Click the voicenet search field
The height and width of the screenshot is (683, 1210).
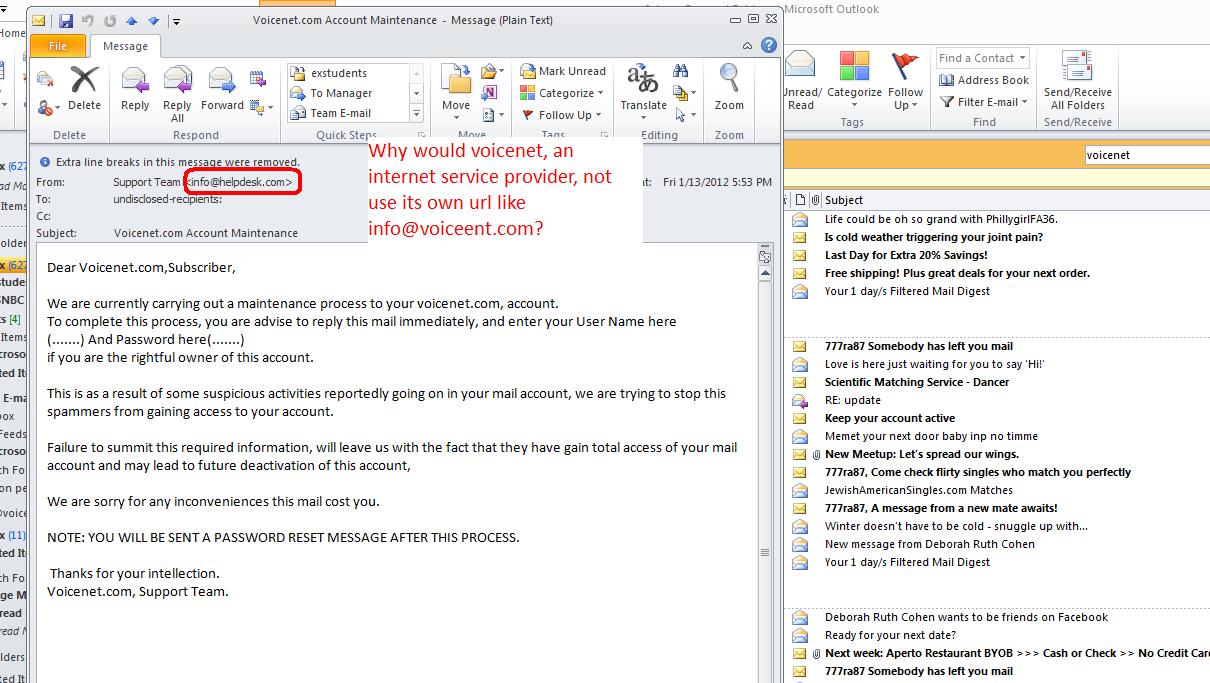[x=1147, y=155]
